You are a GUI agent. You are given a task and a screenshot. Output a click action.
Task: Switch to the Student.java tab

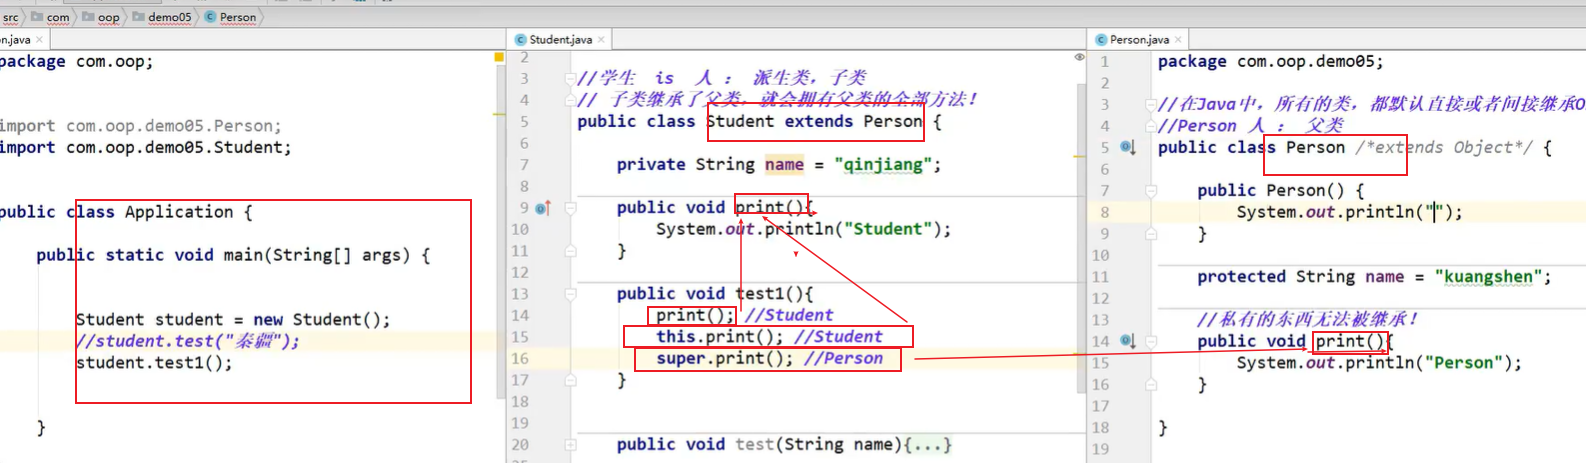click(x=560, y=40)
